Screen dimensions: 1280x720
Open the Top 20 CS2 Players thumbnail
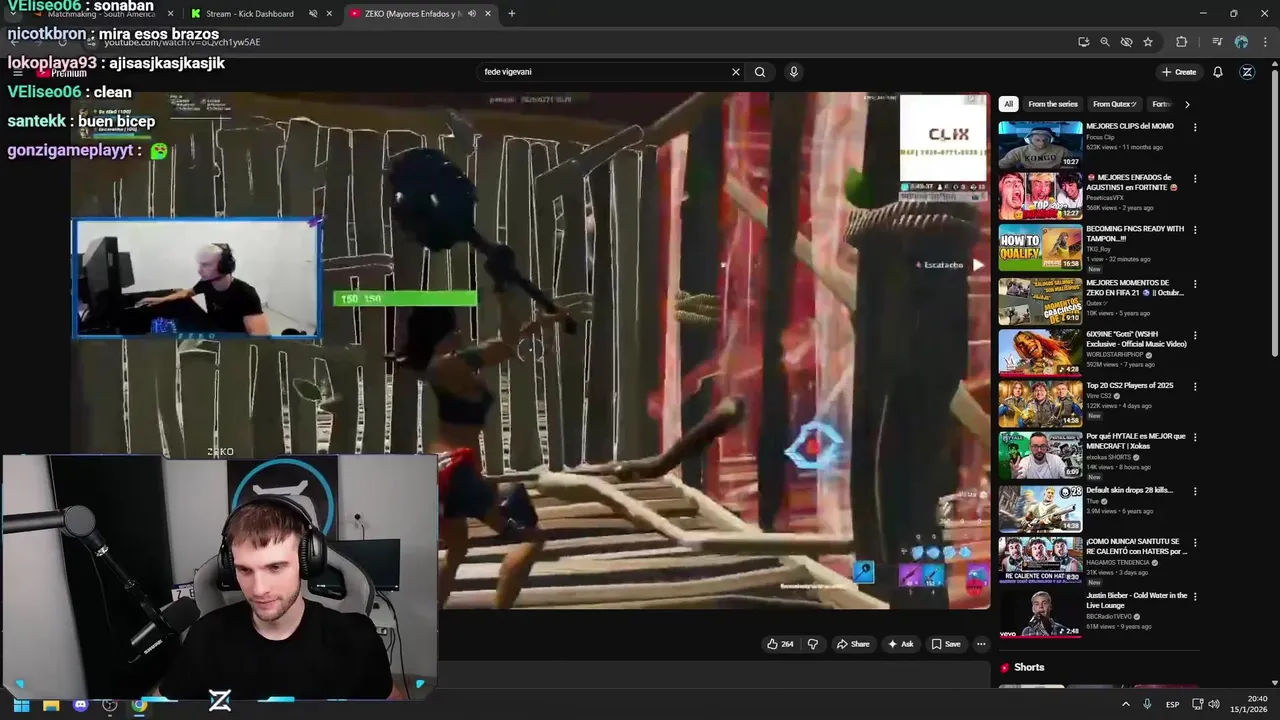tap(1040, 403)
